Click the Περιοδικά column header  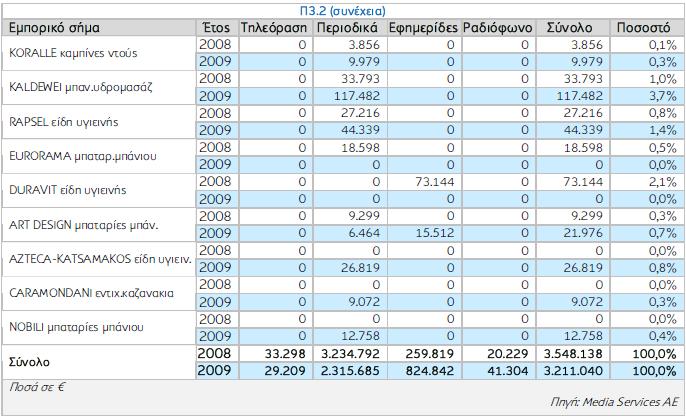click(347, 28)
